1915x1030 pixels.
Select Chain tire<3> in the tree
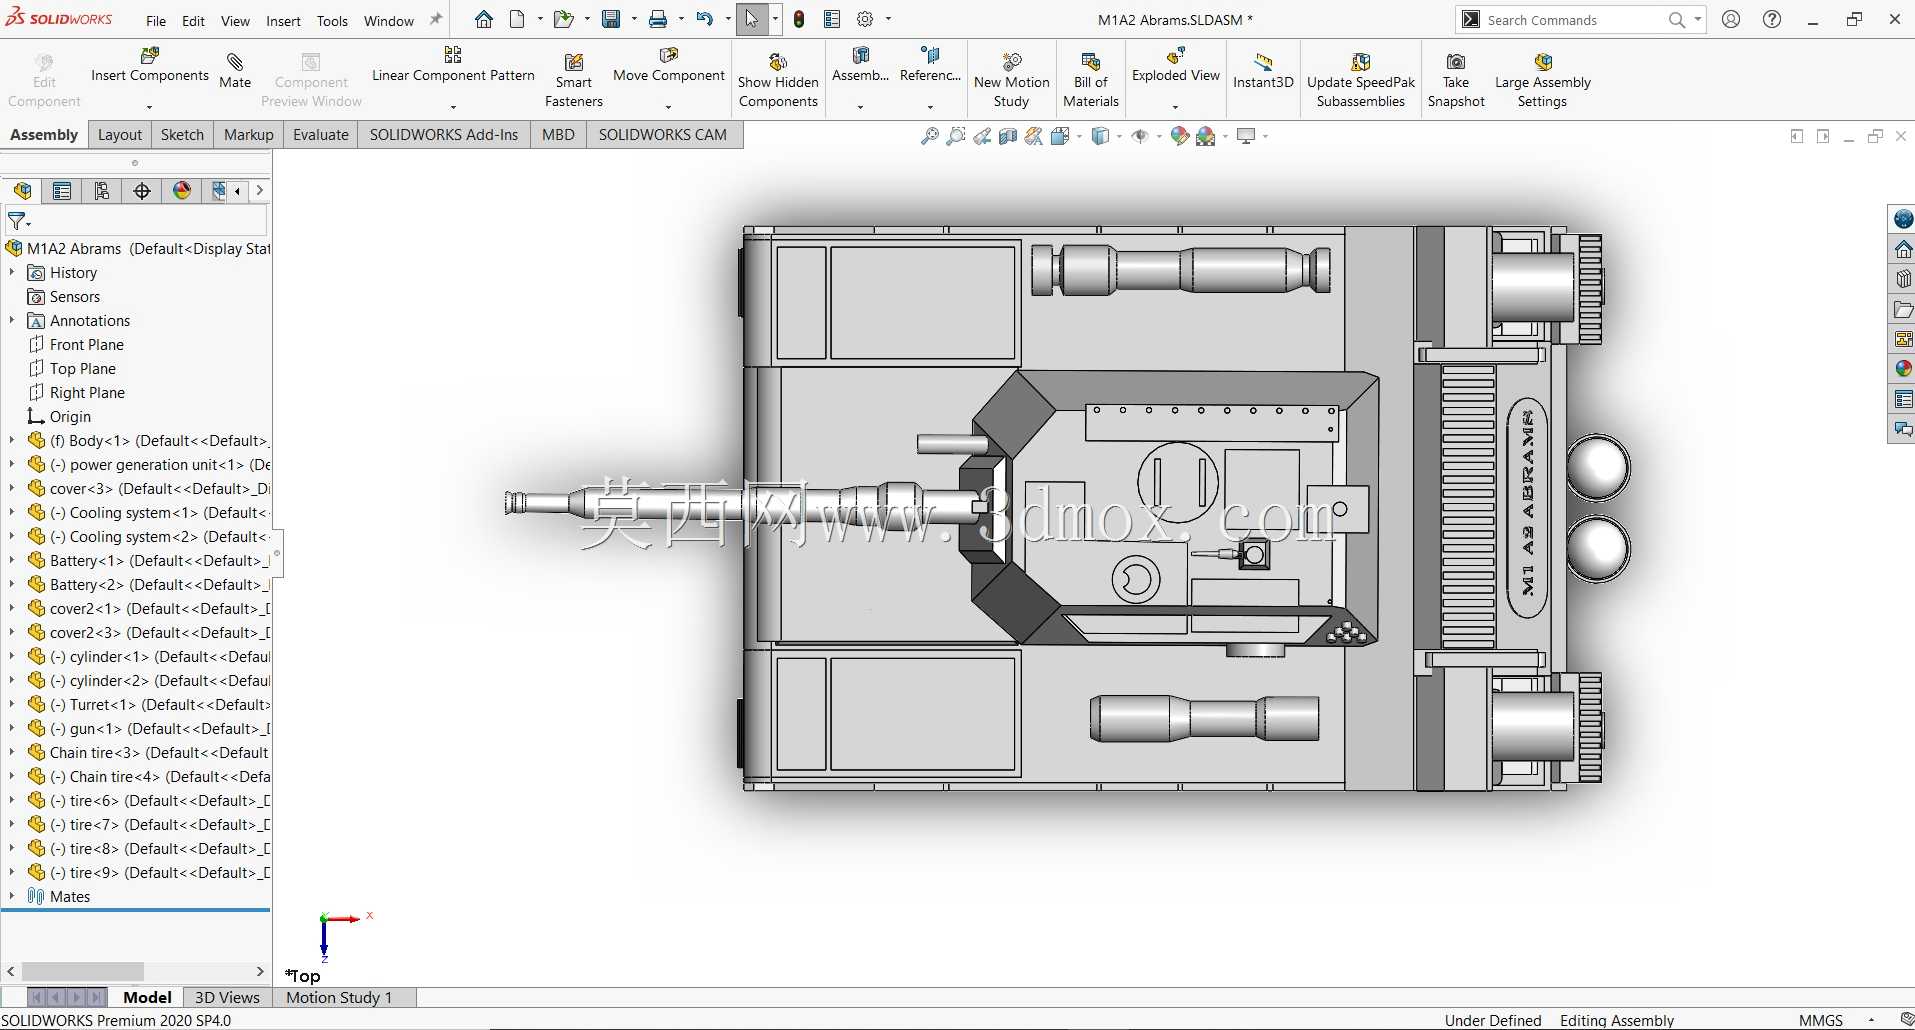149,752
